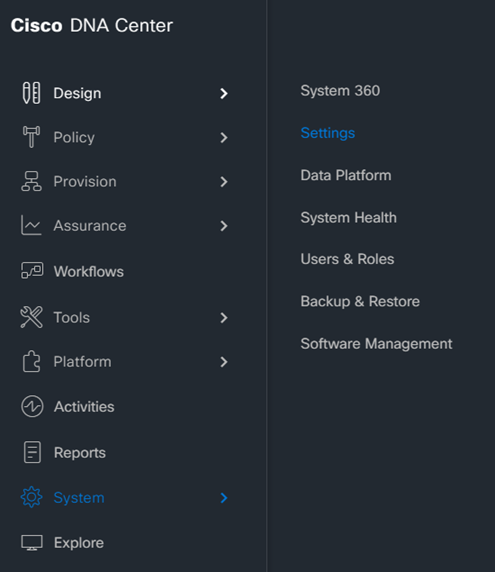
Task: Click the Policy gavel icon
Action: (31, 137)
